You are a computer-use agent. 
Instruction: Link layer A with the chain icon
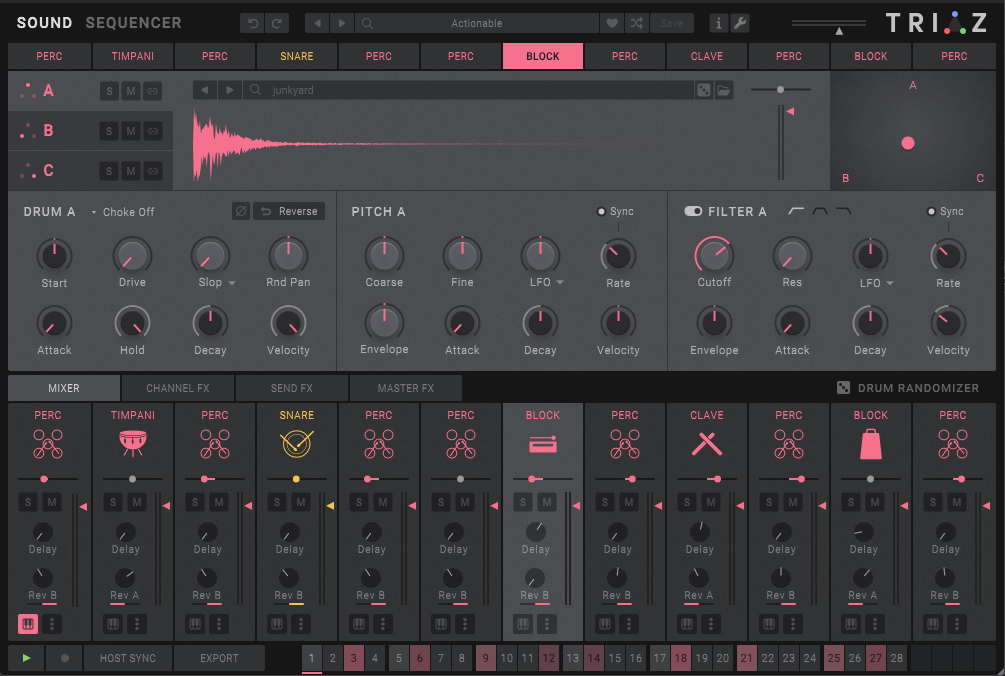click(153, 91)
